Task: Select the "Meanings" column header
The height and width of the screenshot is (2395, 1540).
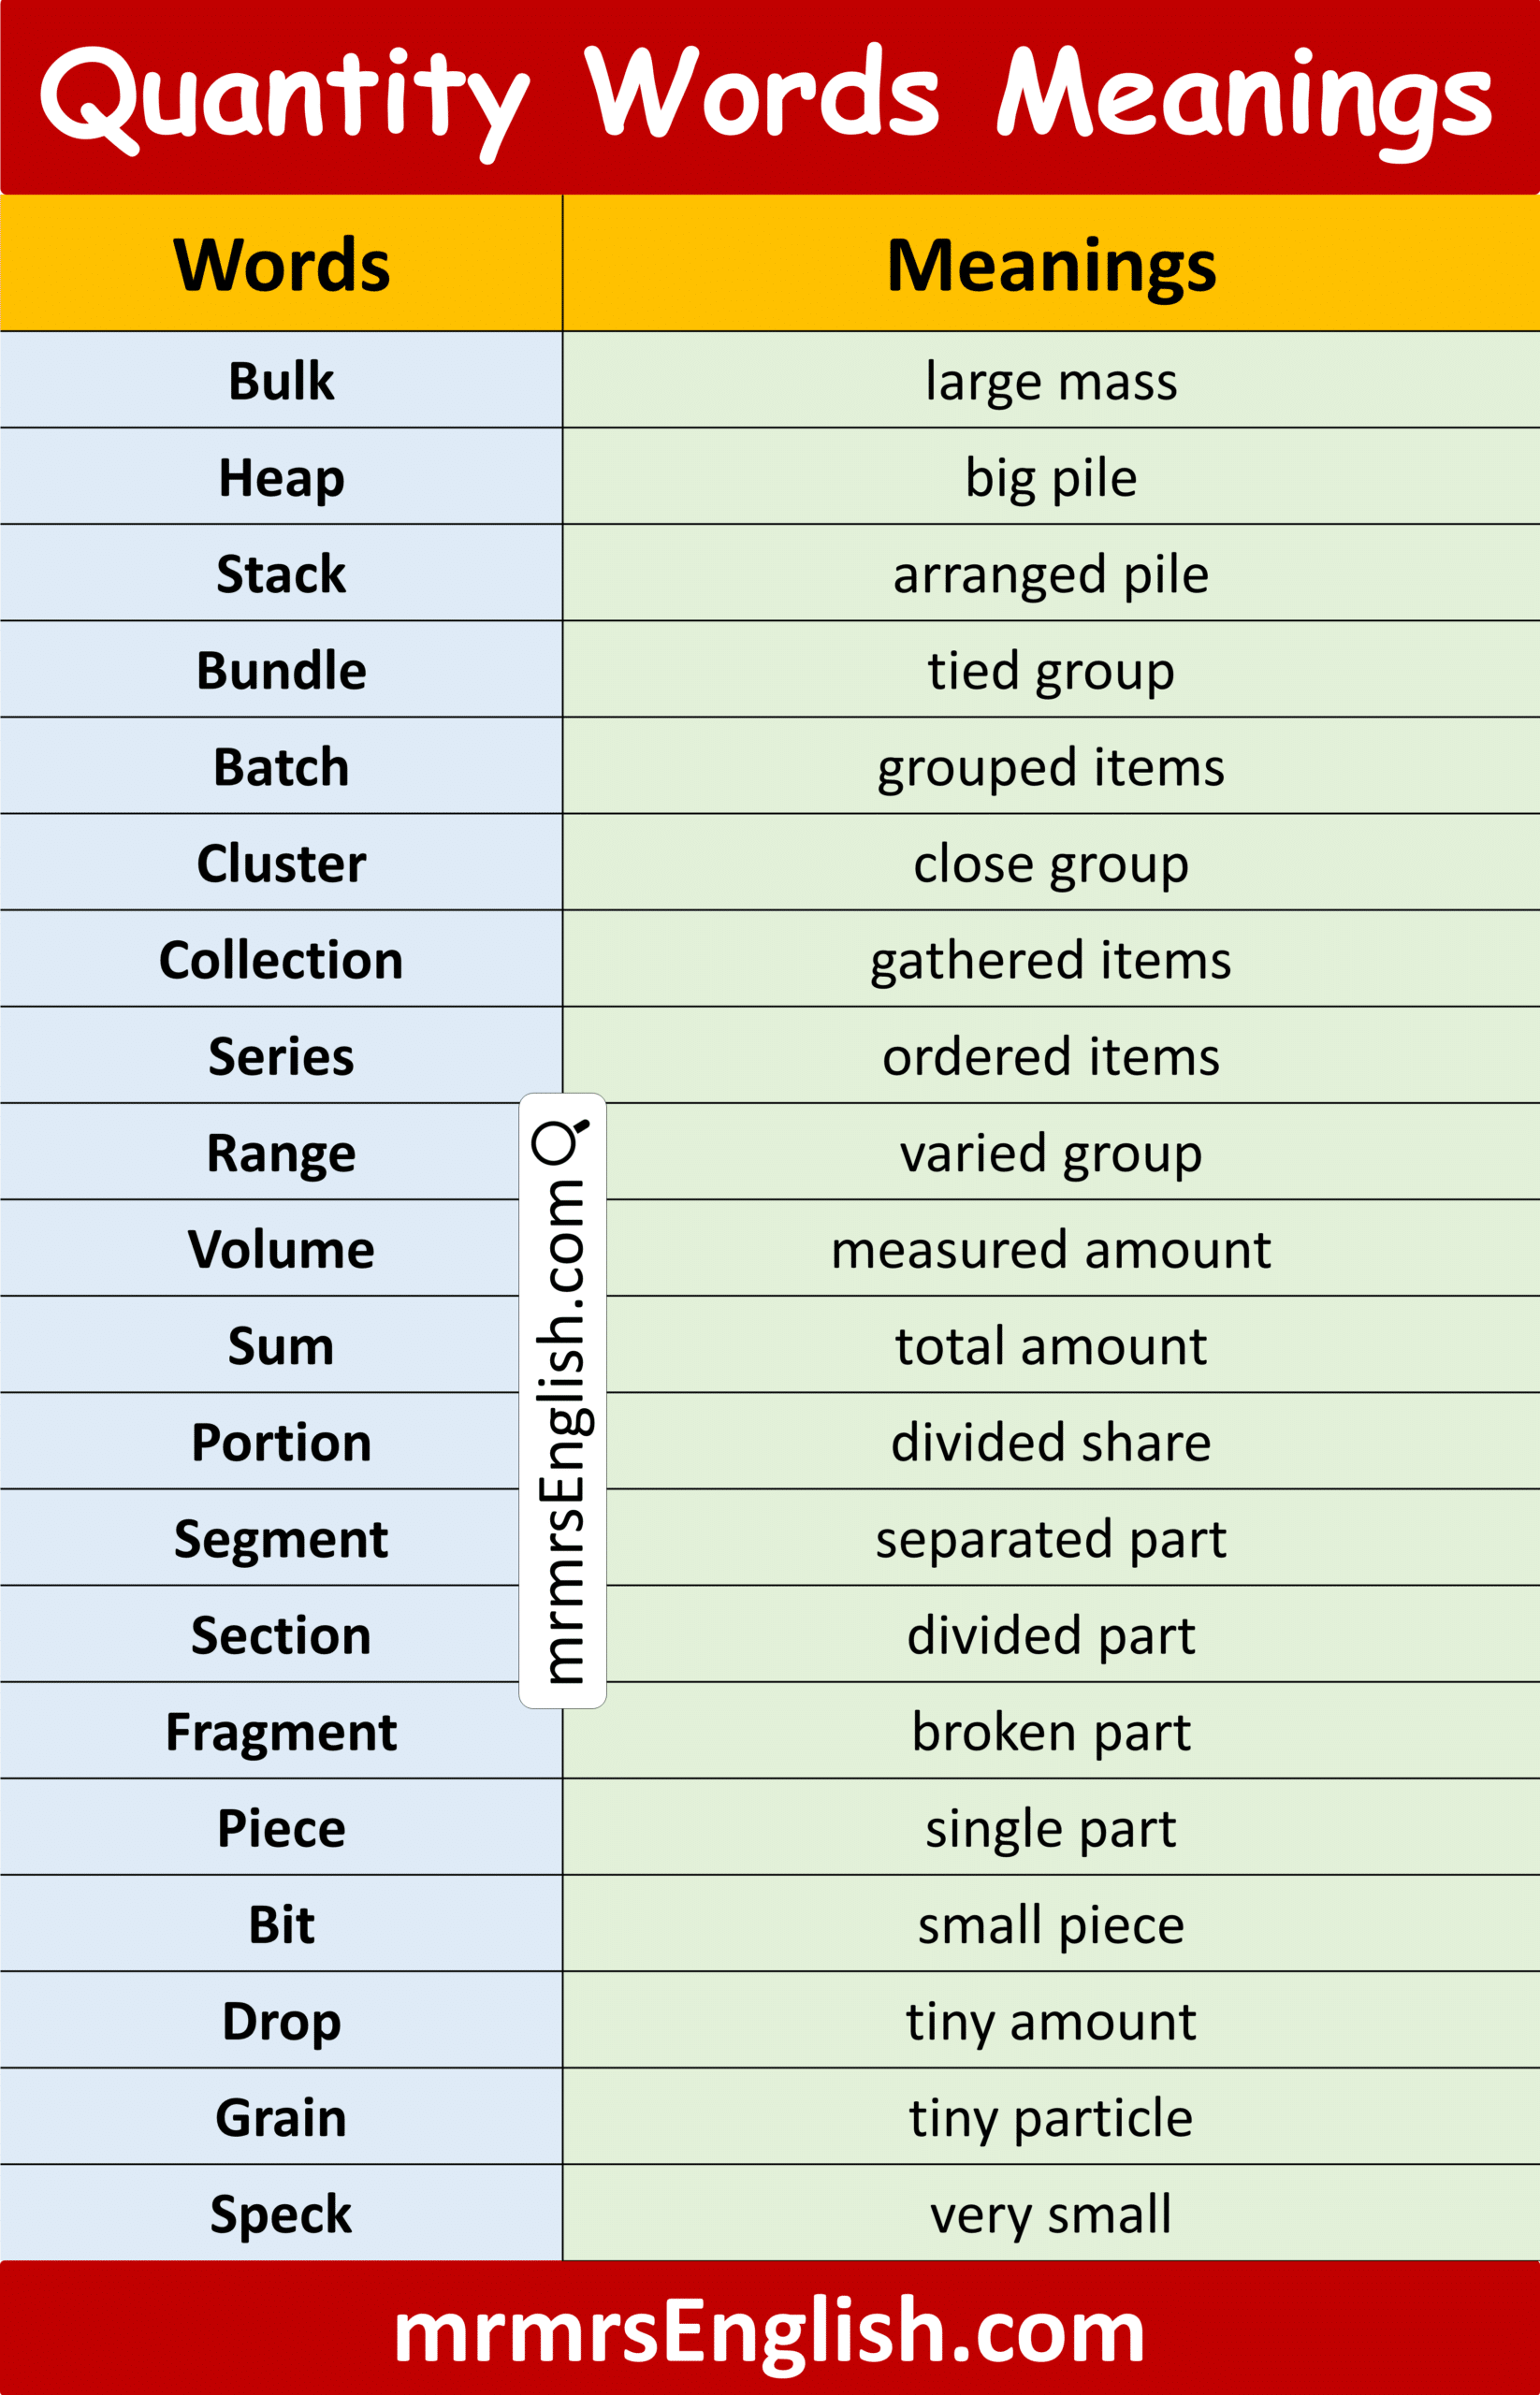Action: 1051,265
